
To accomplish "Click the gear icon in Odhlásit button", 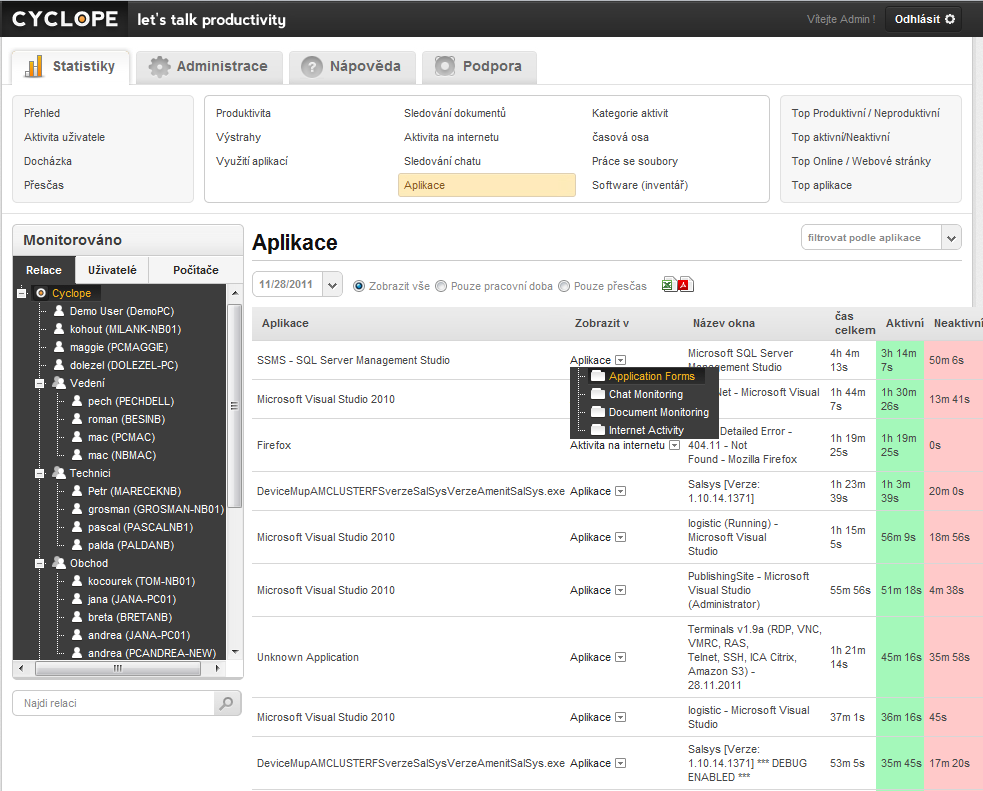I will 950,19.
